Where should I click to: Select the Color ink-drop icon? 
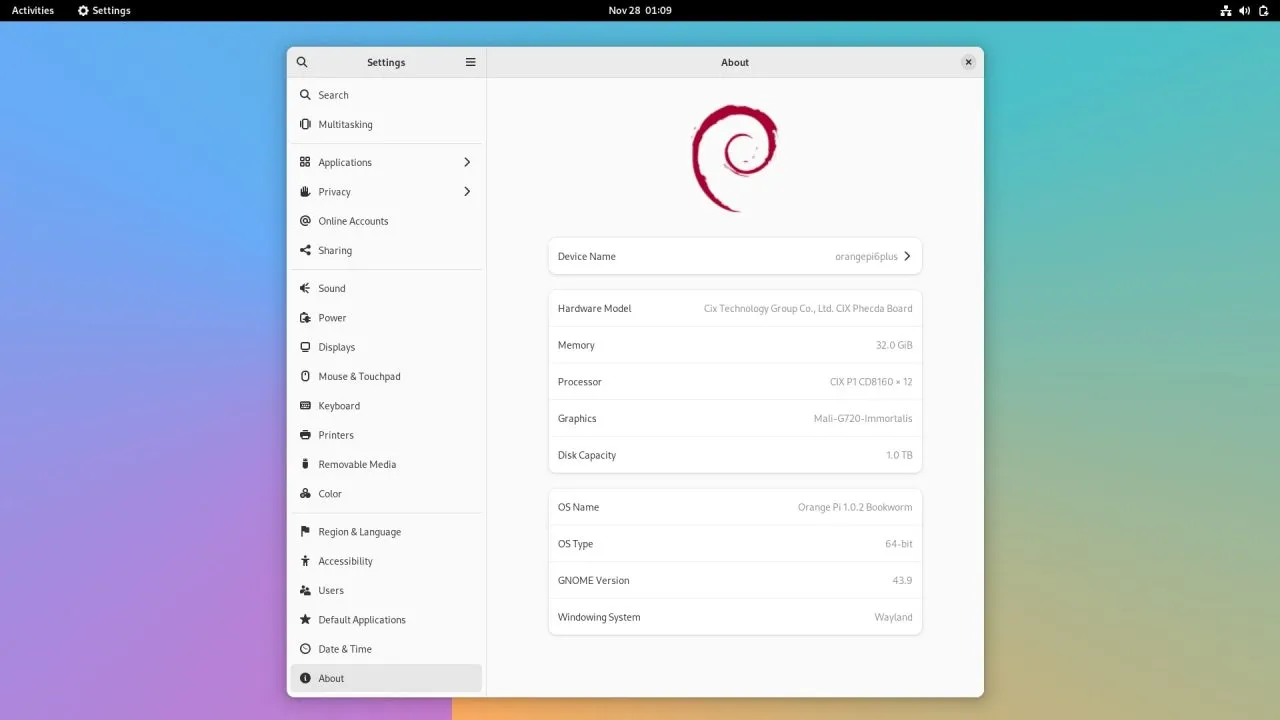305,493
